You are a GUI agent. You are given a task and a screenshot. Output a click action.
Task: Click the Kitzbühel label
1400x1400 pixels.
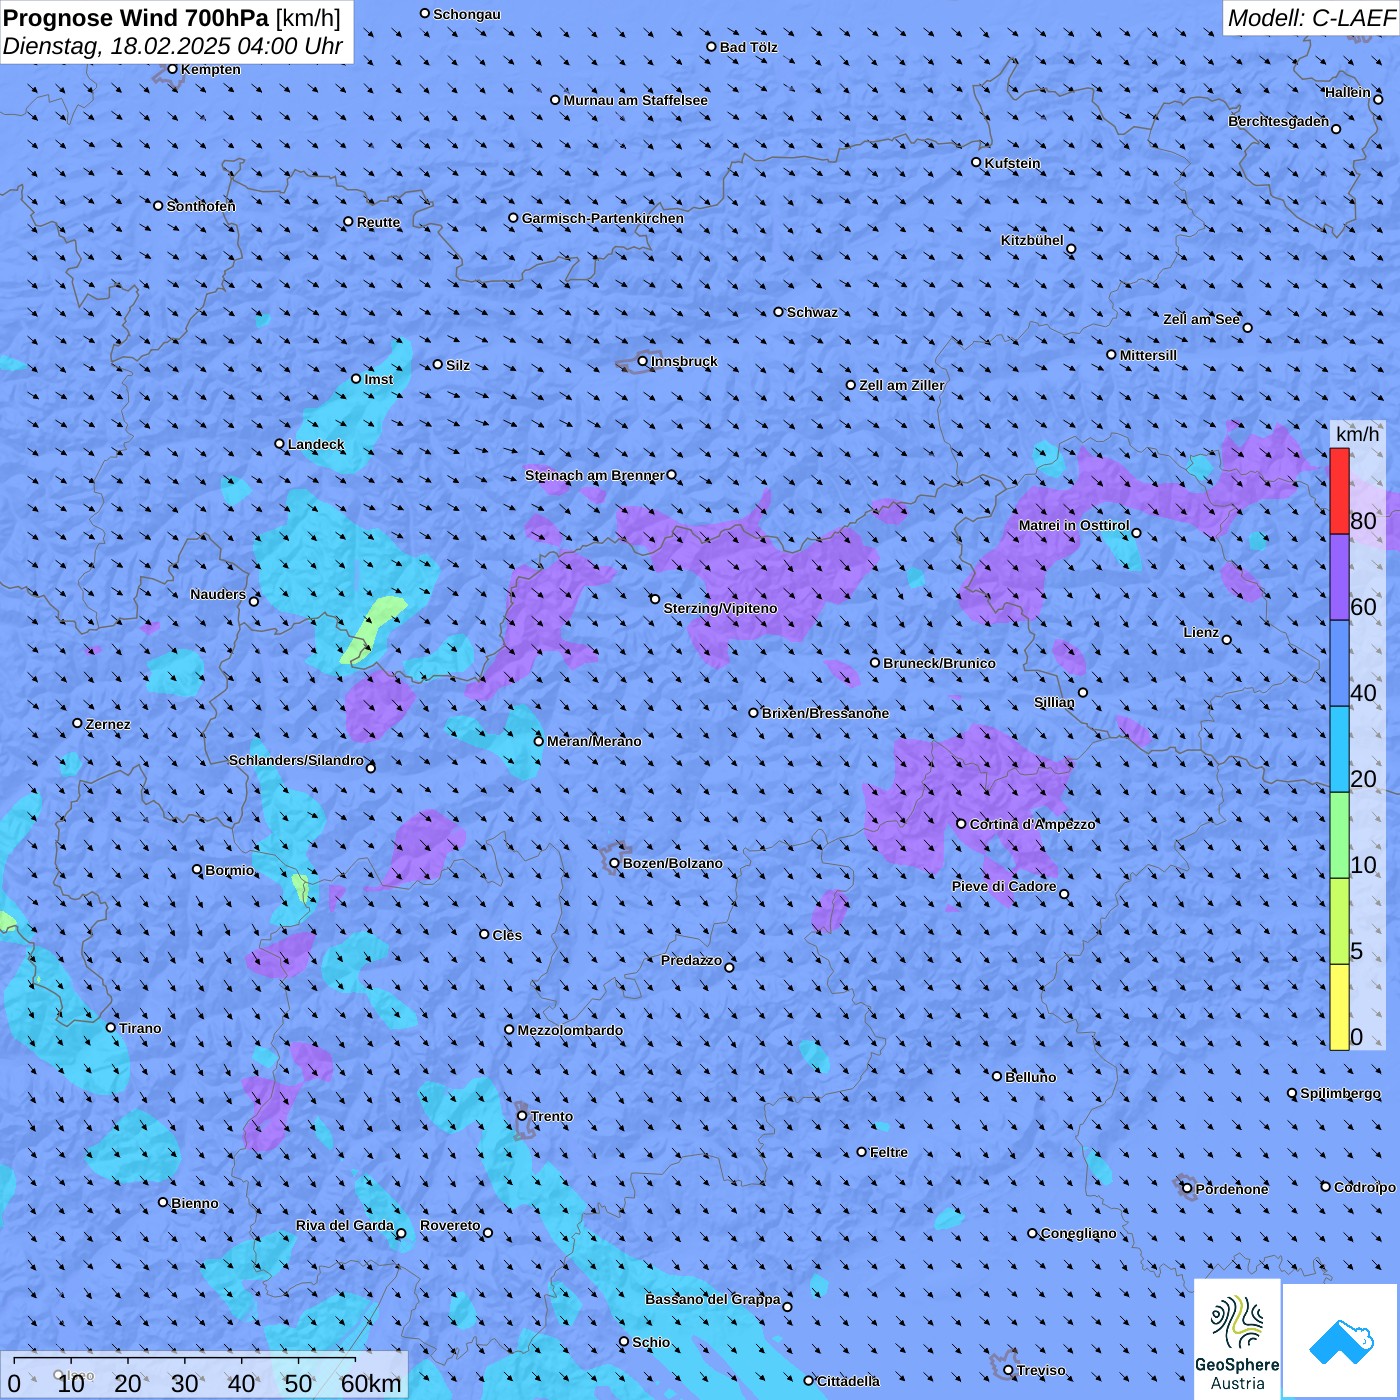click(1032, 240)
